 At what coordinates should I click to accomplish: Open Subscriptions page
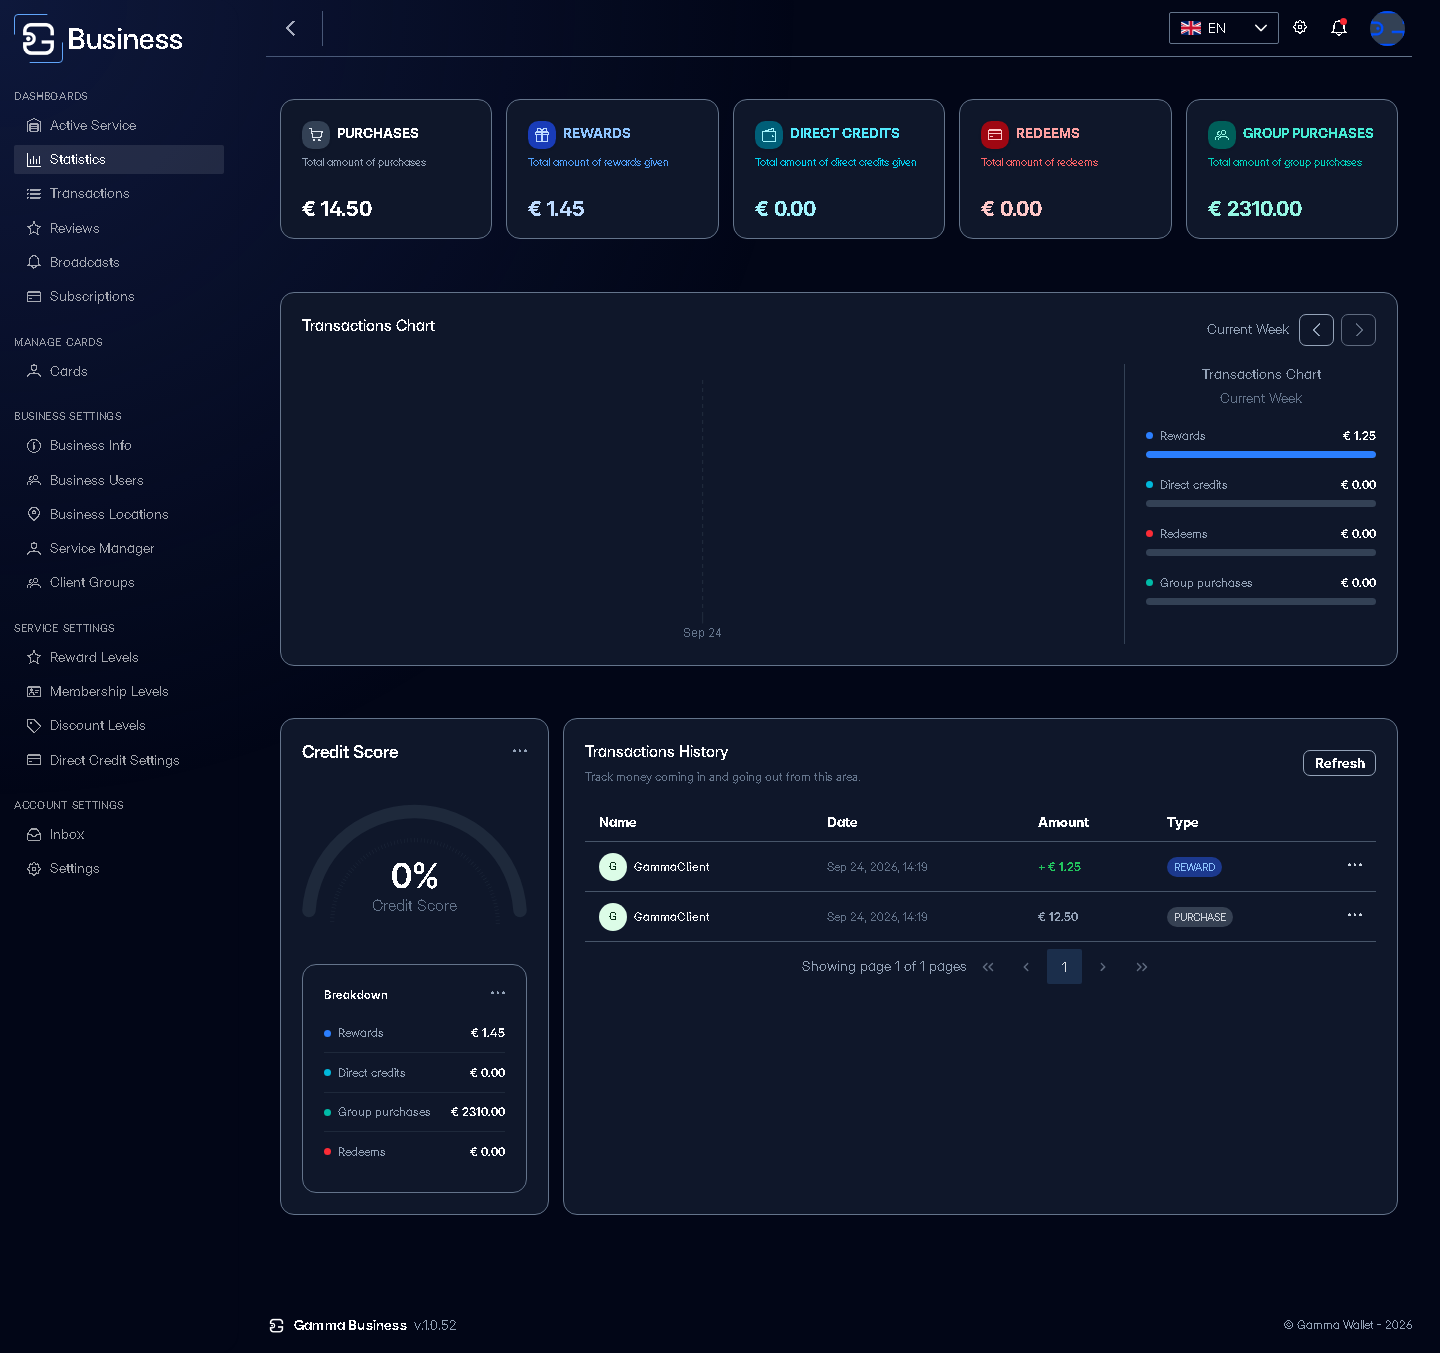pyautogui.click(x=119, y=297)
